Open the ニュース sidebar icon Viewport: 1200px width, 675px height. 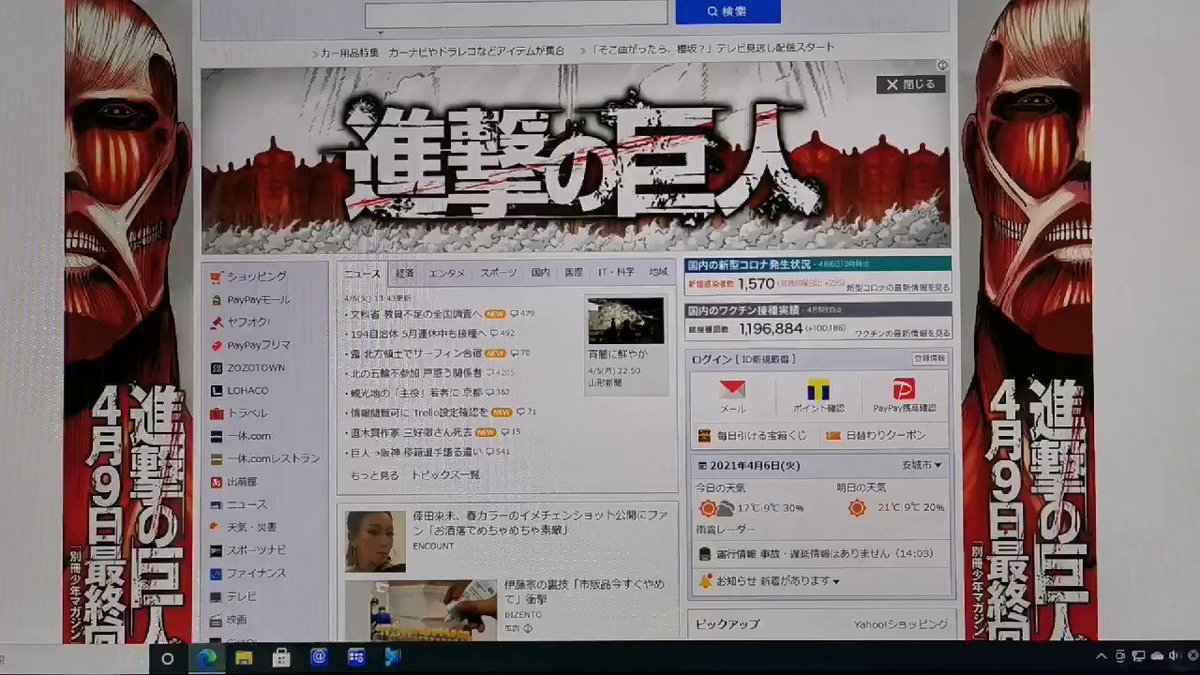pos(215,505)
